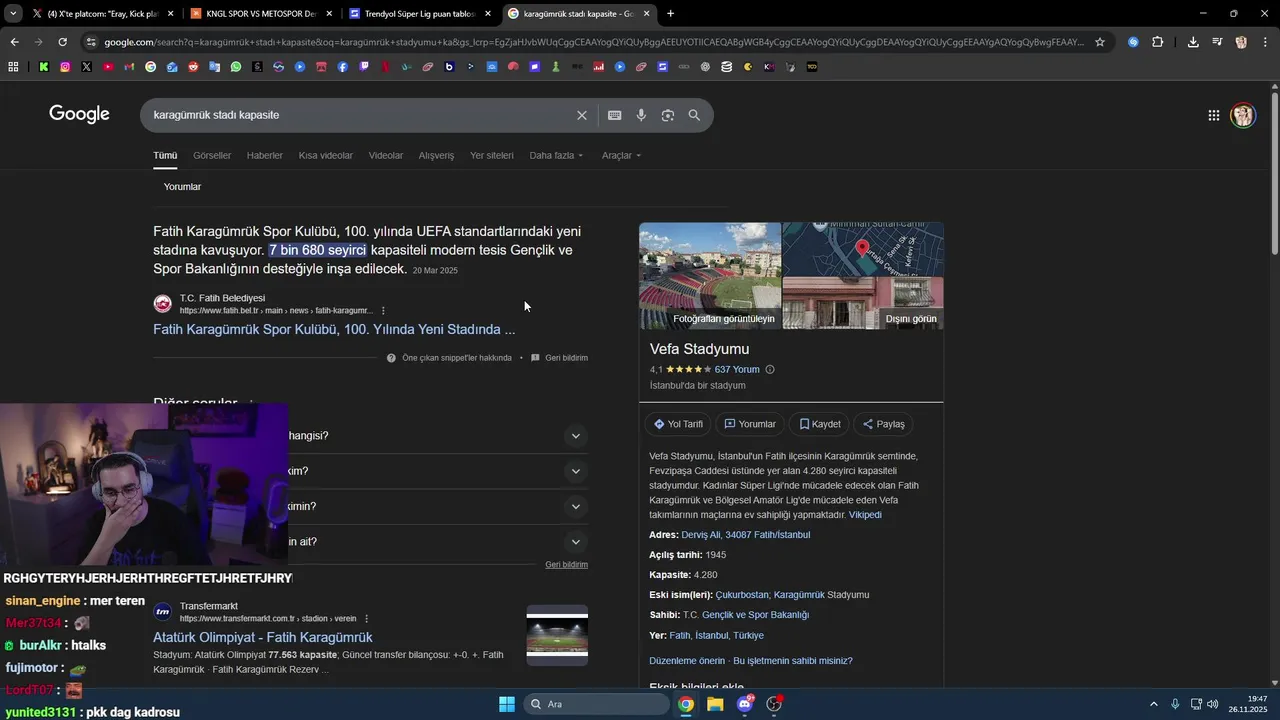The height and width of the screenshot is (720, 1280).
Task: Open 'Araçlar' dropdown
Action: tap(621, 156)
